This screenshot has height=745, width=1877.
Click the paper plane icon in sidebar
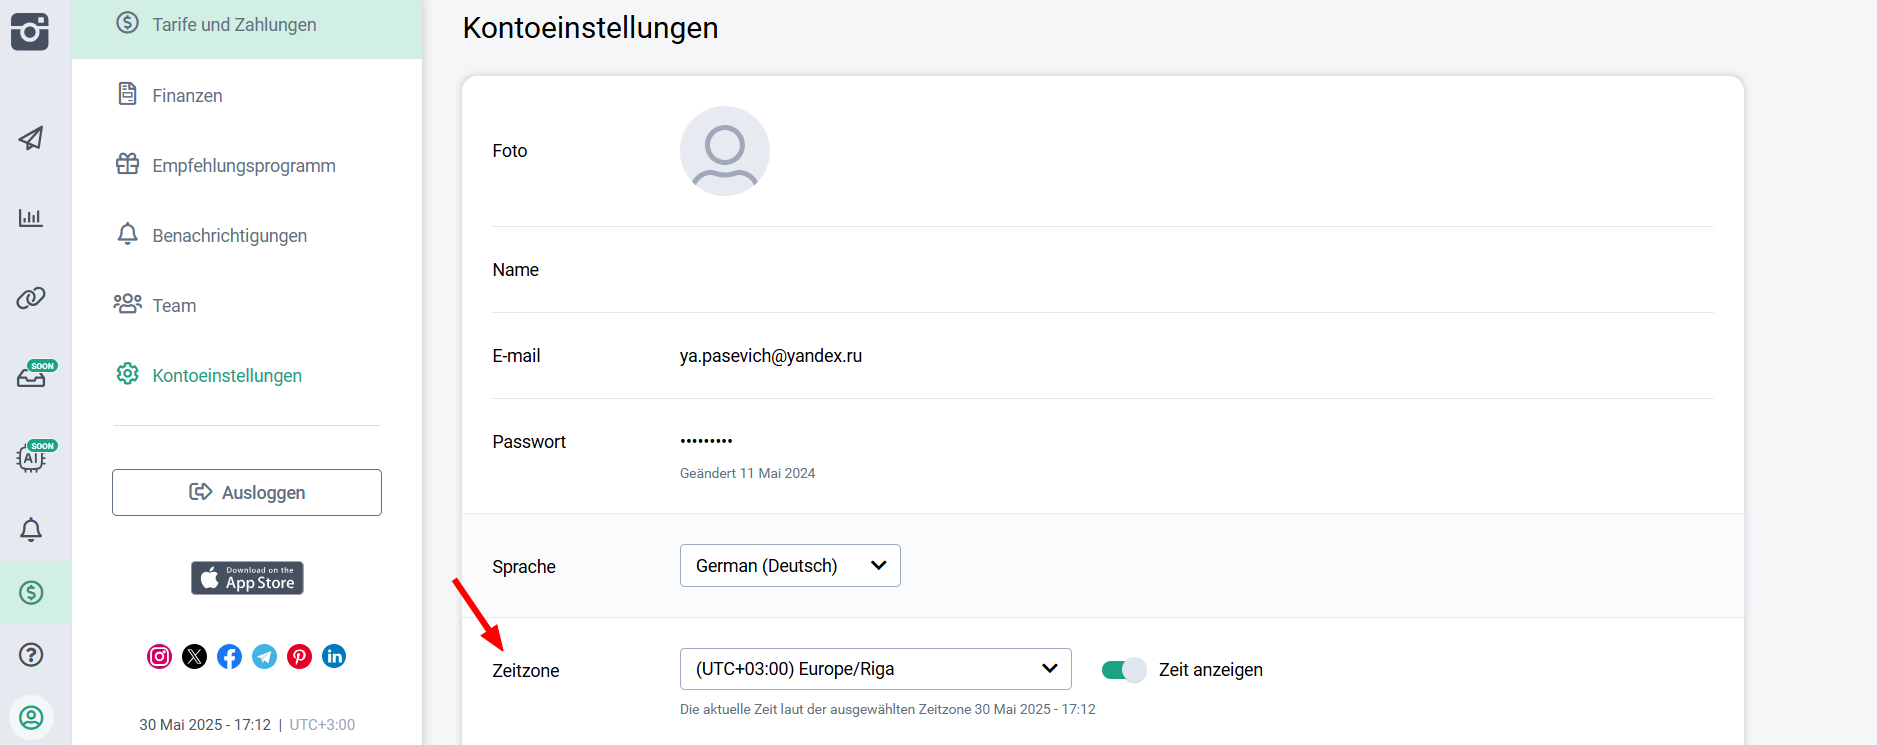click(x=31, y=138)
